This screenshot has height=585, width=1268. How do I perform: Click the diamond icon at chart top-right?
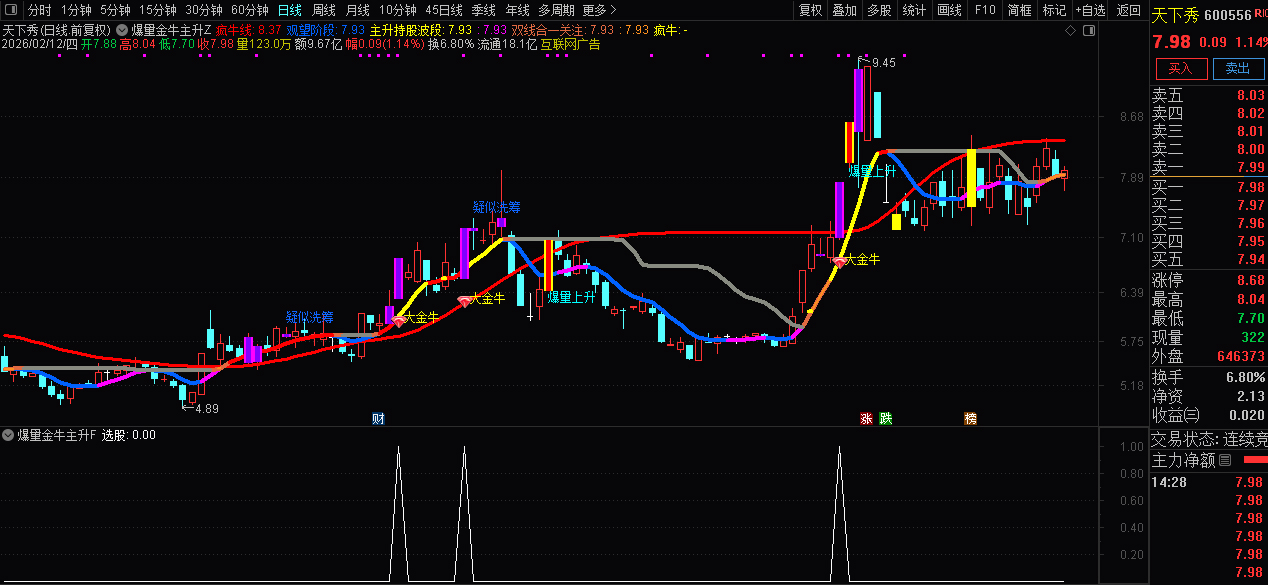point(1070,31)
